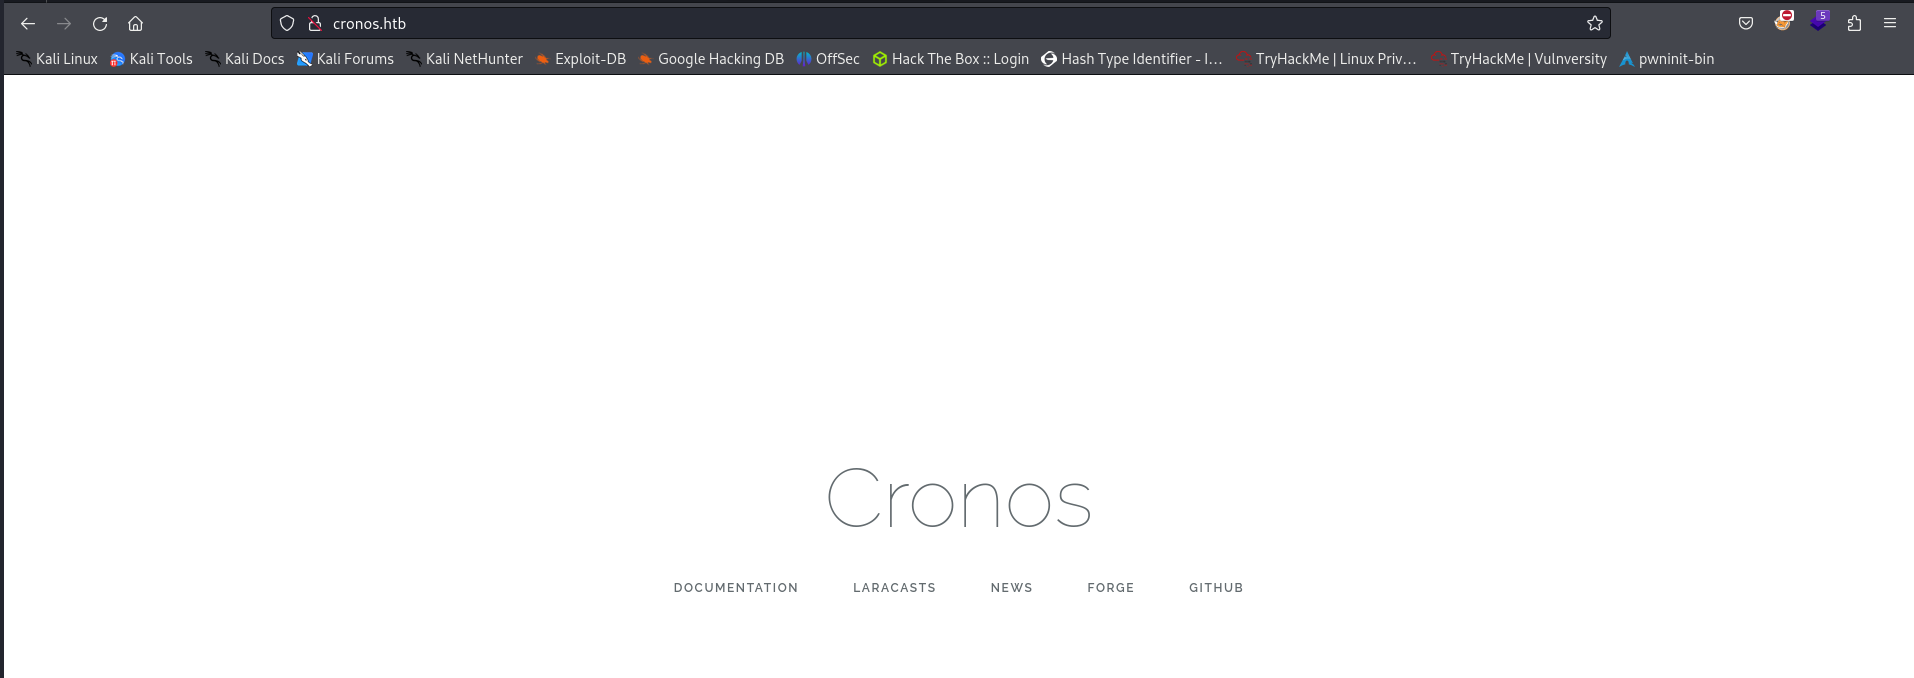
Task: Click the browser back arrow
Action: coord(28,23)
